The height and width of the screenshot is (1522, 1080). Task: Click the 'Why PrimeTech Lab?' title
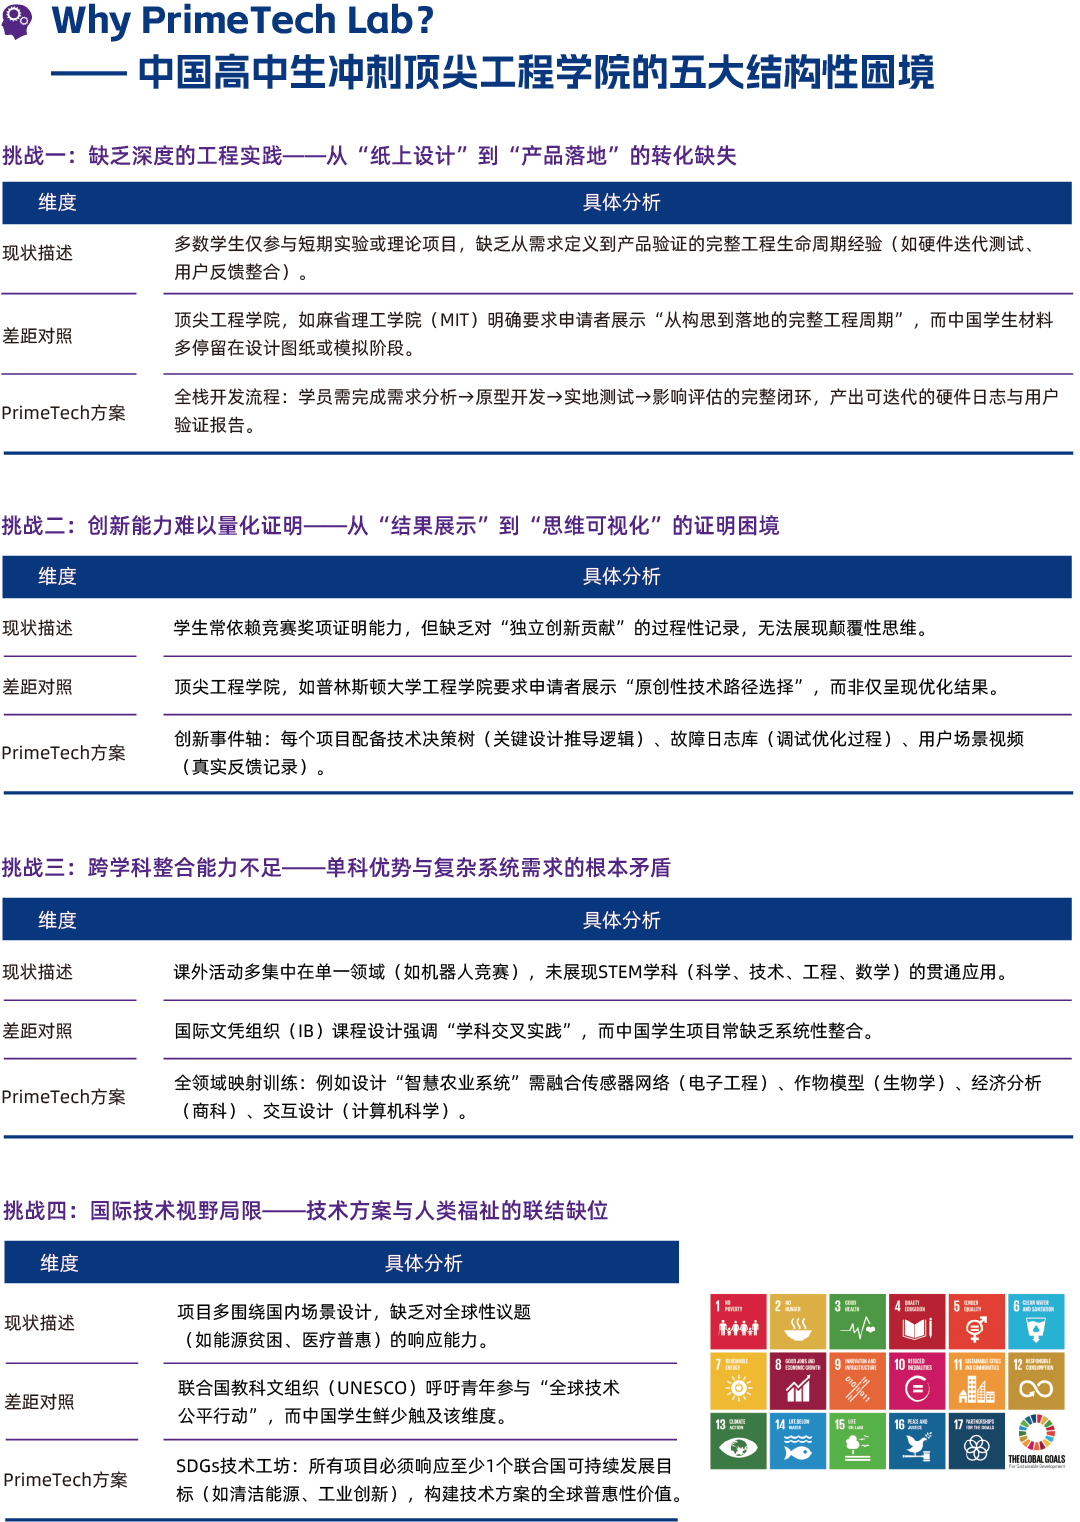pos(243,20)
